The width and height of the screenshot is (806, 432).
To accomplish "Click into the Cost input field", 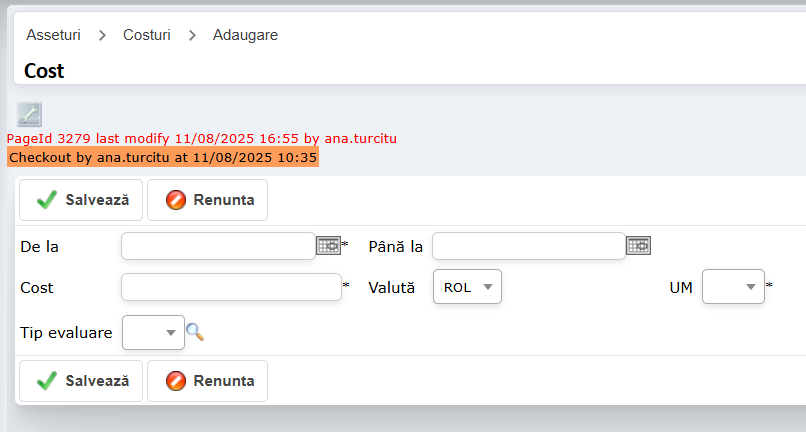I will pos(231,287).
